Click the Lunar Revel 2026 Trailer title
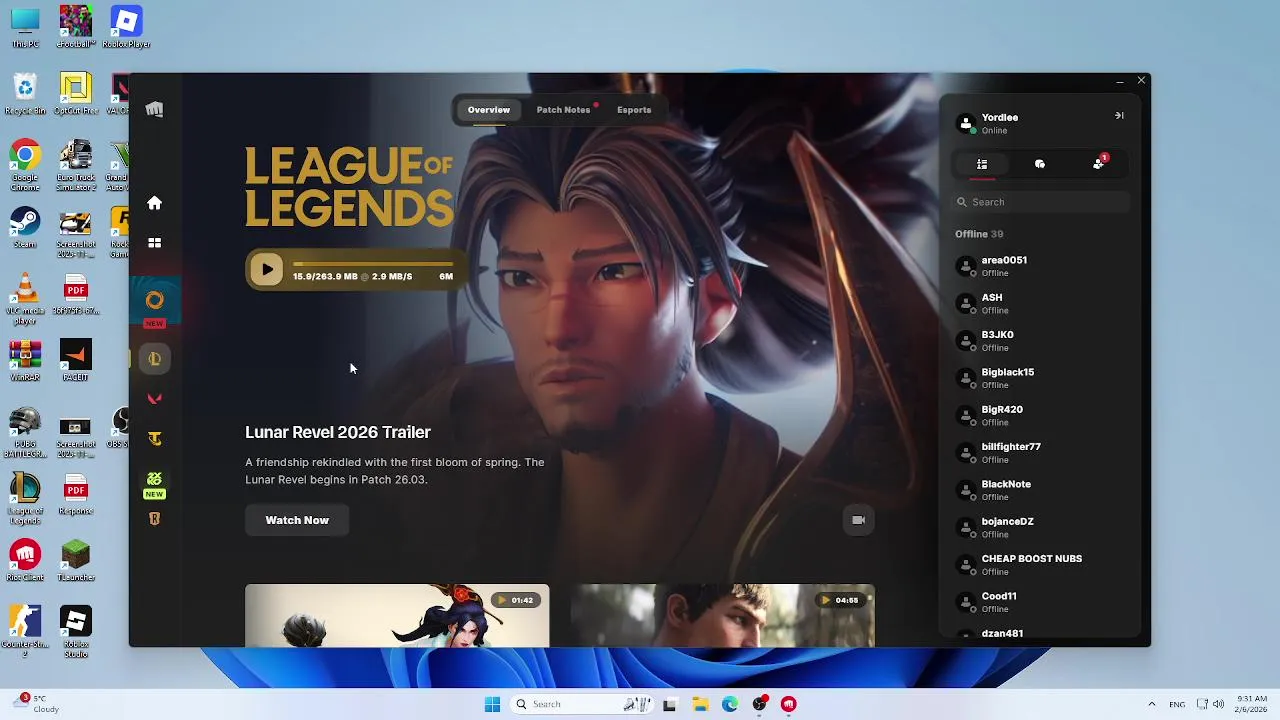Image resolution: width=1280 pixels, height=720 pixels. [338, 432]
